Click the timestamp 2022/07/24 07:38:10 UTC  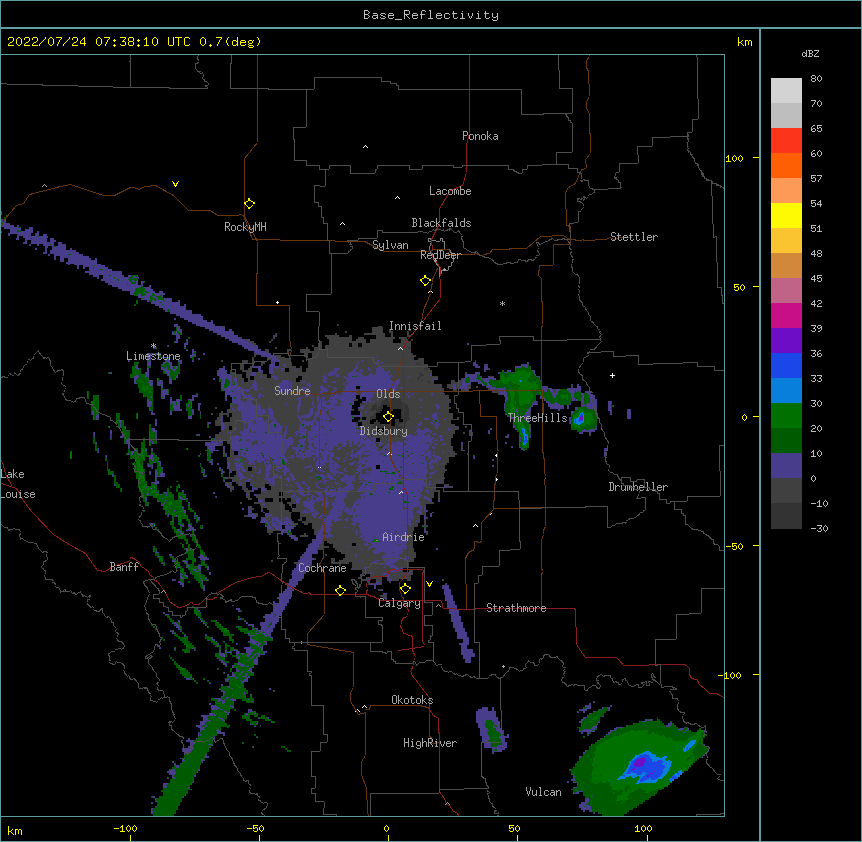(x=99, y=42)
